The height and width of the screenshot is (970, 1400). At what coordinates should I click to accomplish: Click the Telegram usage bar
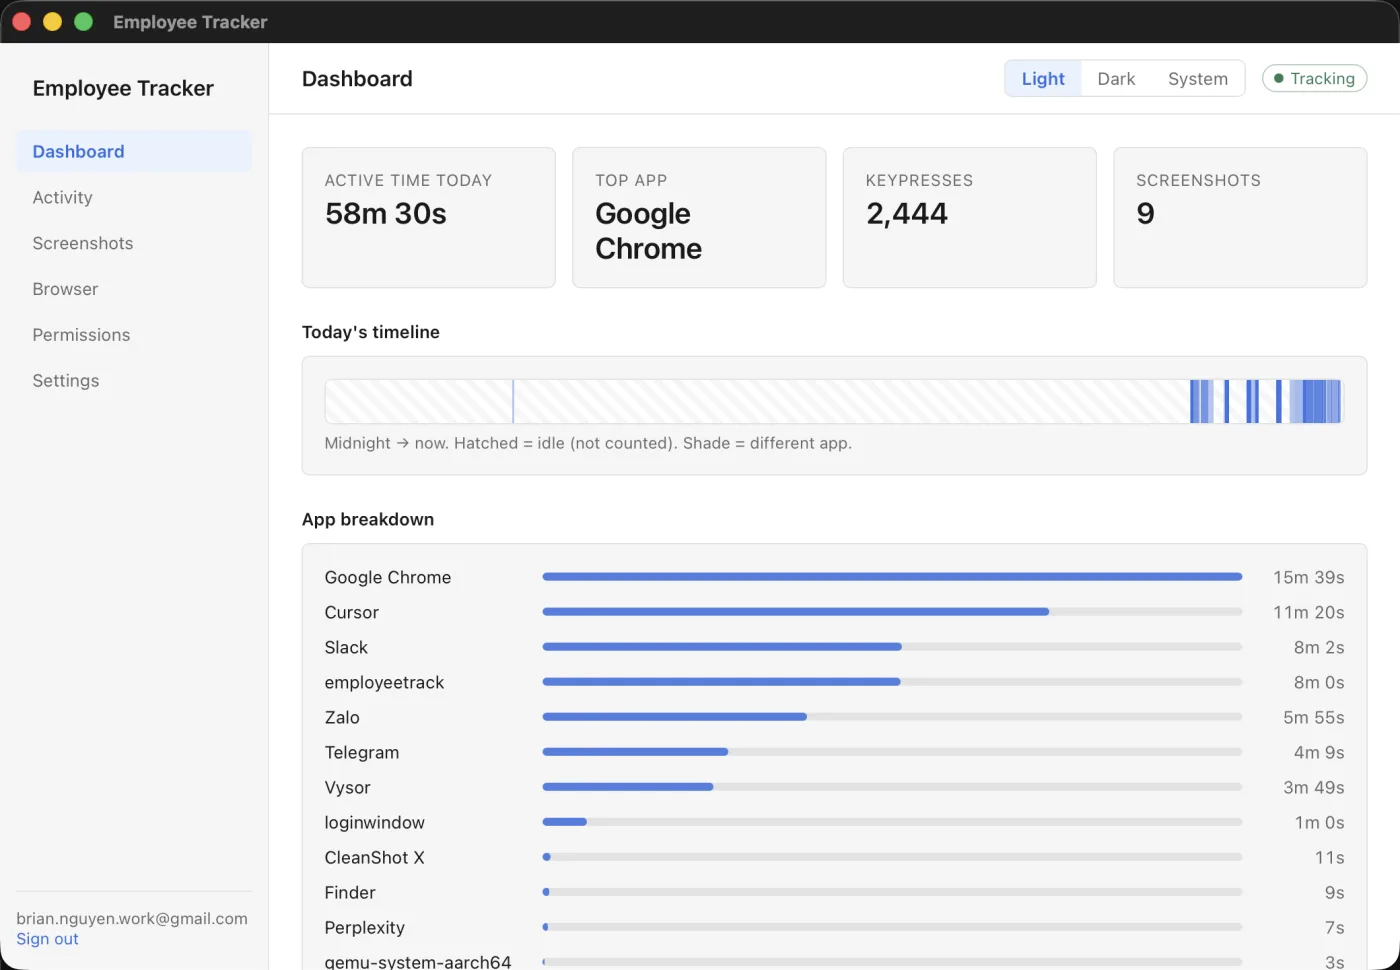(x=892, y=752)
